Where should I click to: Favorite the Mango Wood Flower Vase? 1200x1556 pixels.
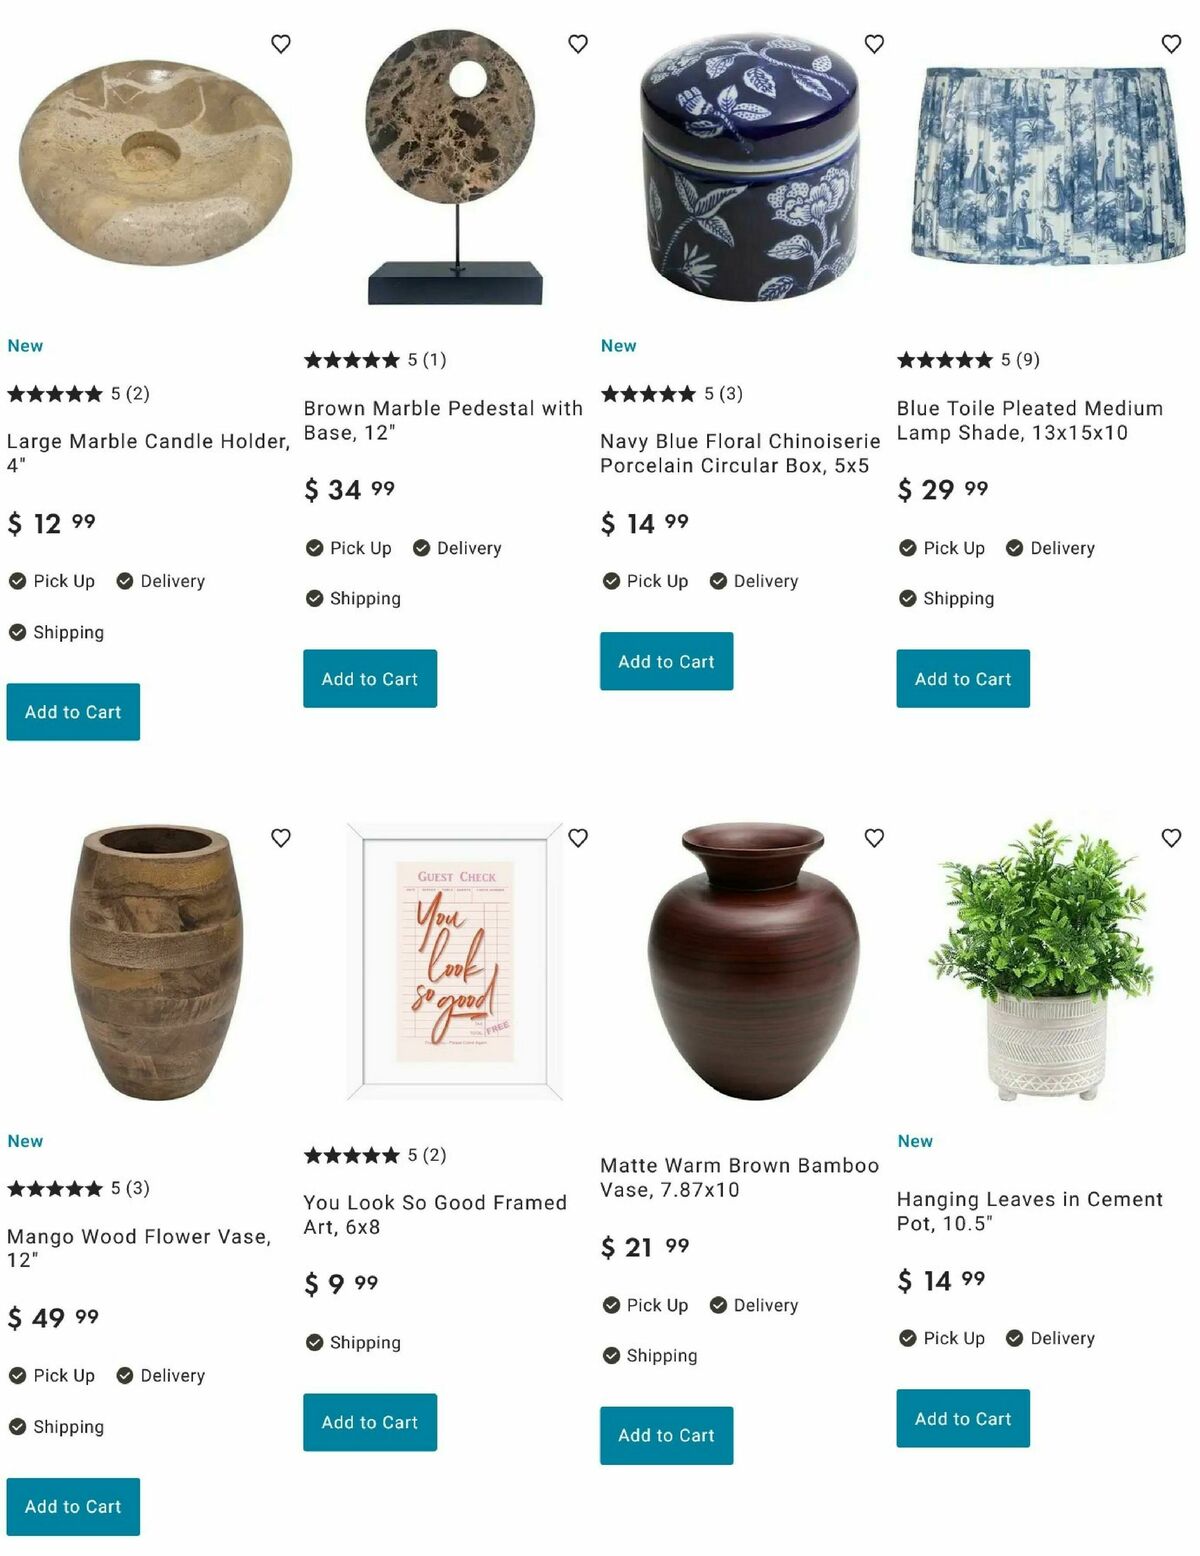pyautogui.click(x=281, y=838)
